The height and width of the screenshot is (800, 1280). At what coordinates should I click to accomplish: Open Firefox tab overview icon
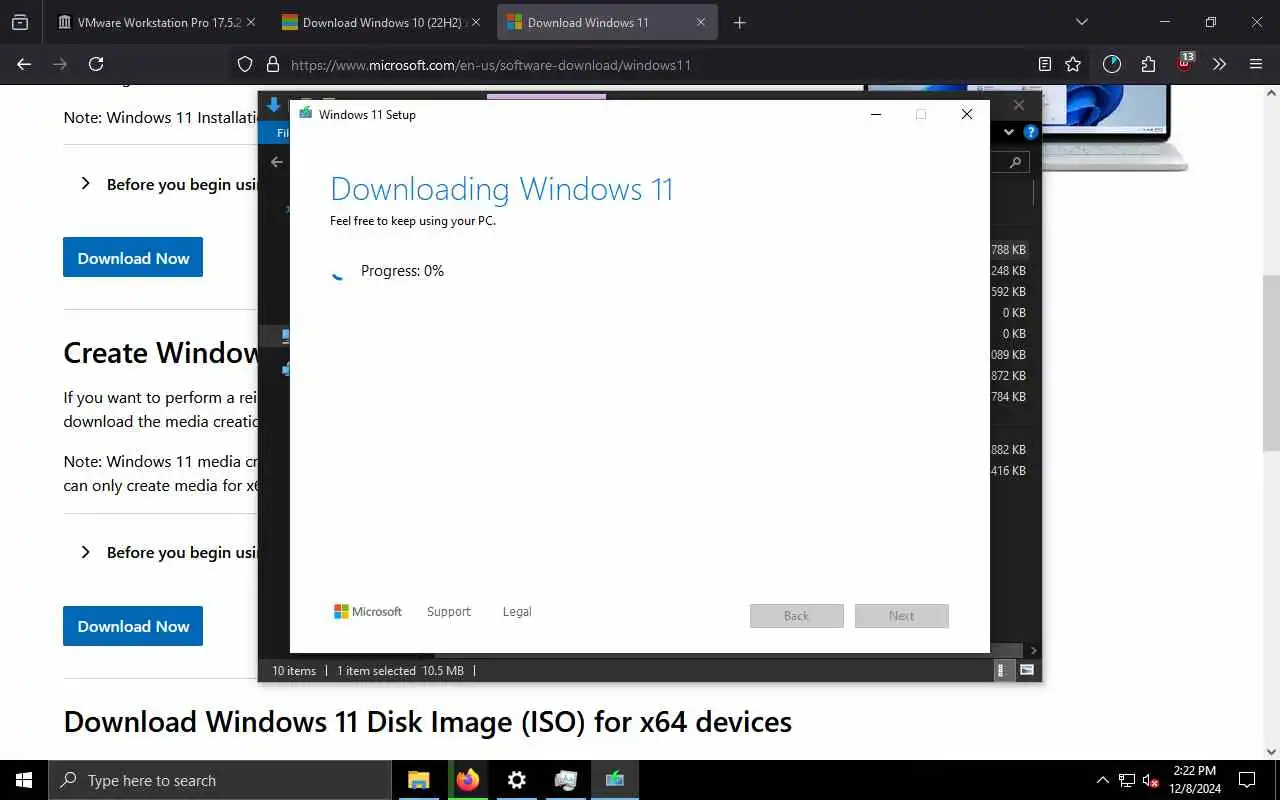pyautogui.click(x=20, y=22)
